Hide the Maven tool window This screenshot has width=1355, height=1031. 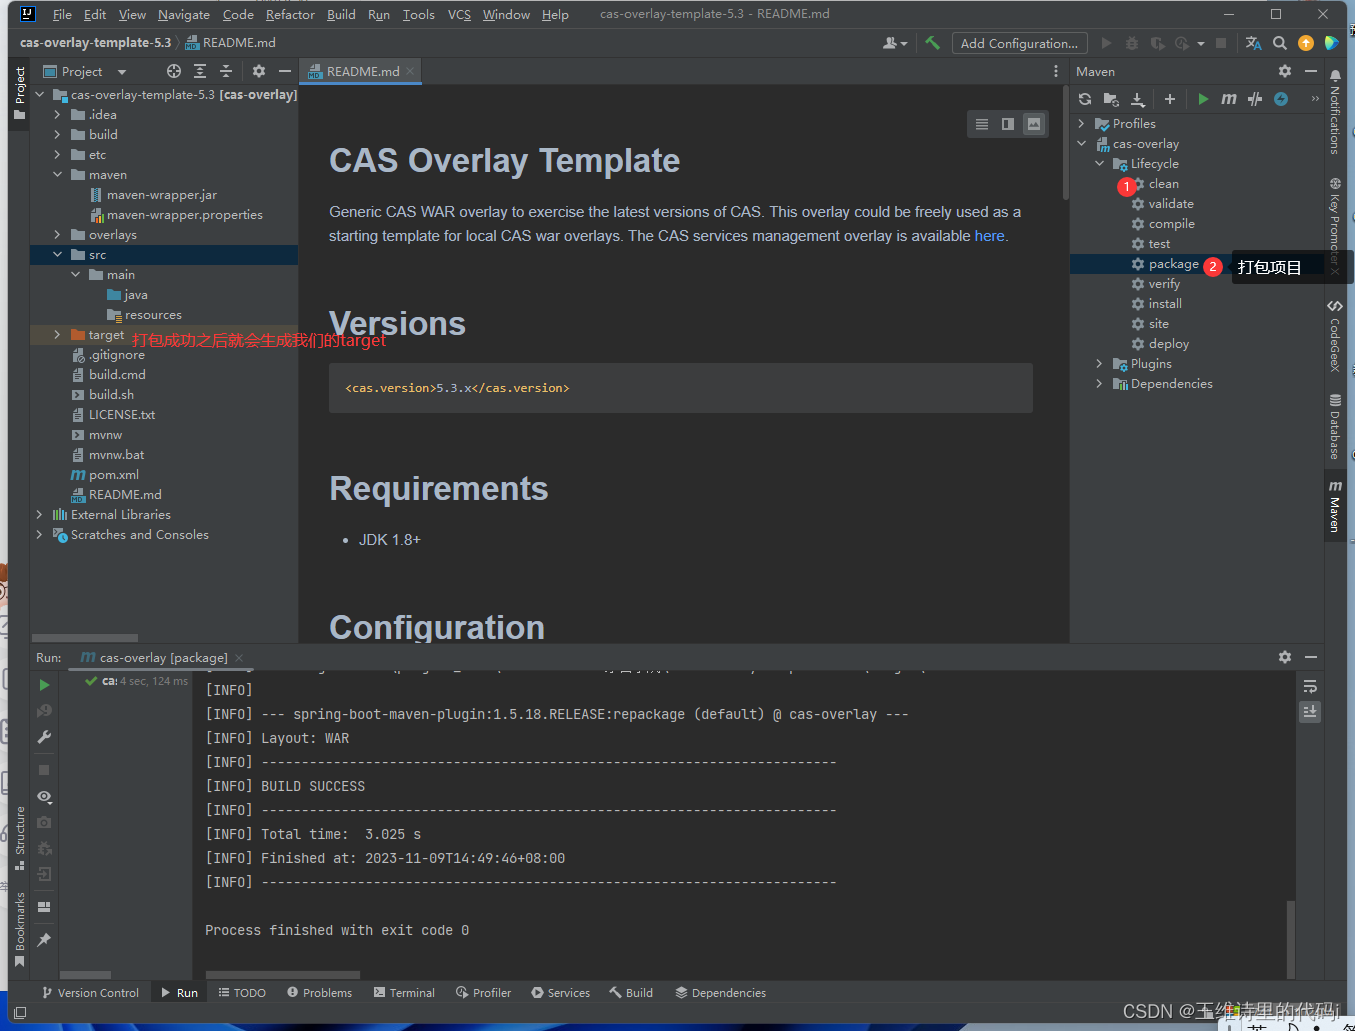(x=1311, y=71)
